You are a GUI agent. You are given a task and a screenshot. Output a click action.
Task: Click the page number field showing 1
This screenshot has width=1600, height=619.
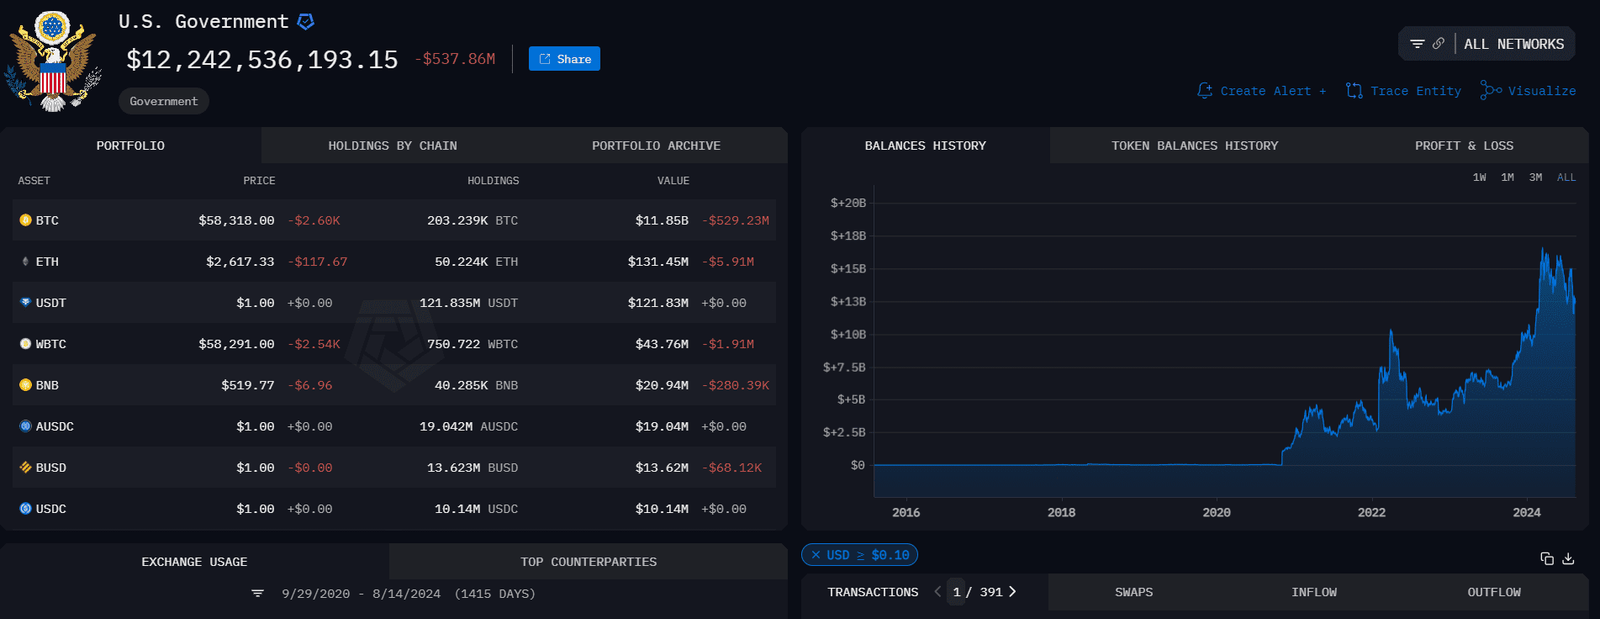coord(957,592)
